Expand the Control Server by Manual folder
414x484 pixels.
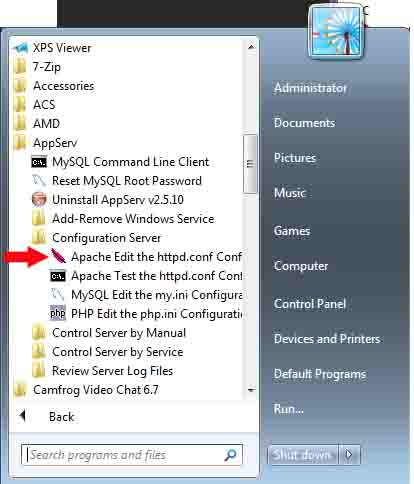point(109,333)
